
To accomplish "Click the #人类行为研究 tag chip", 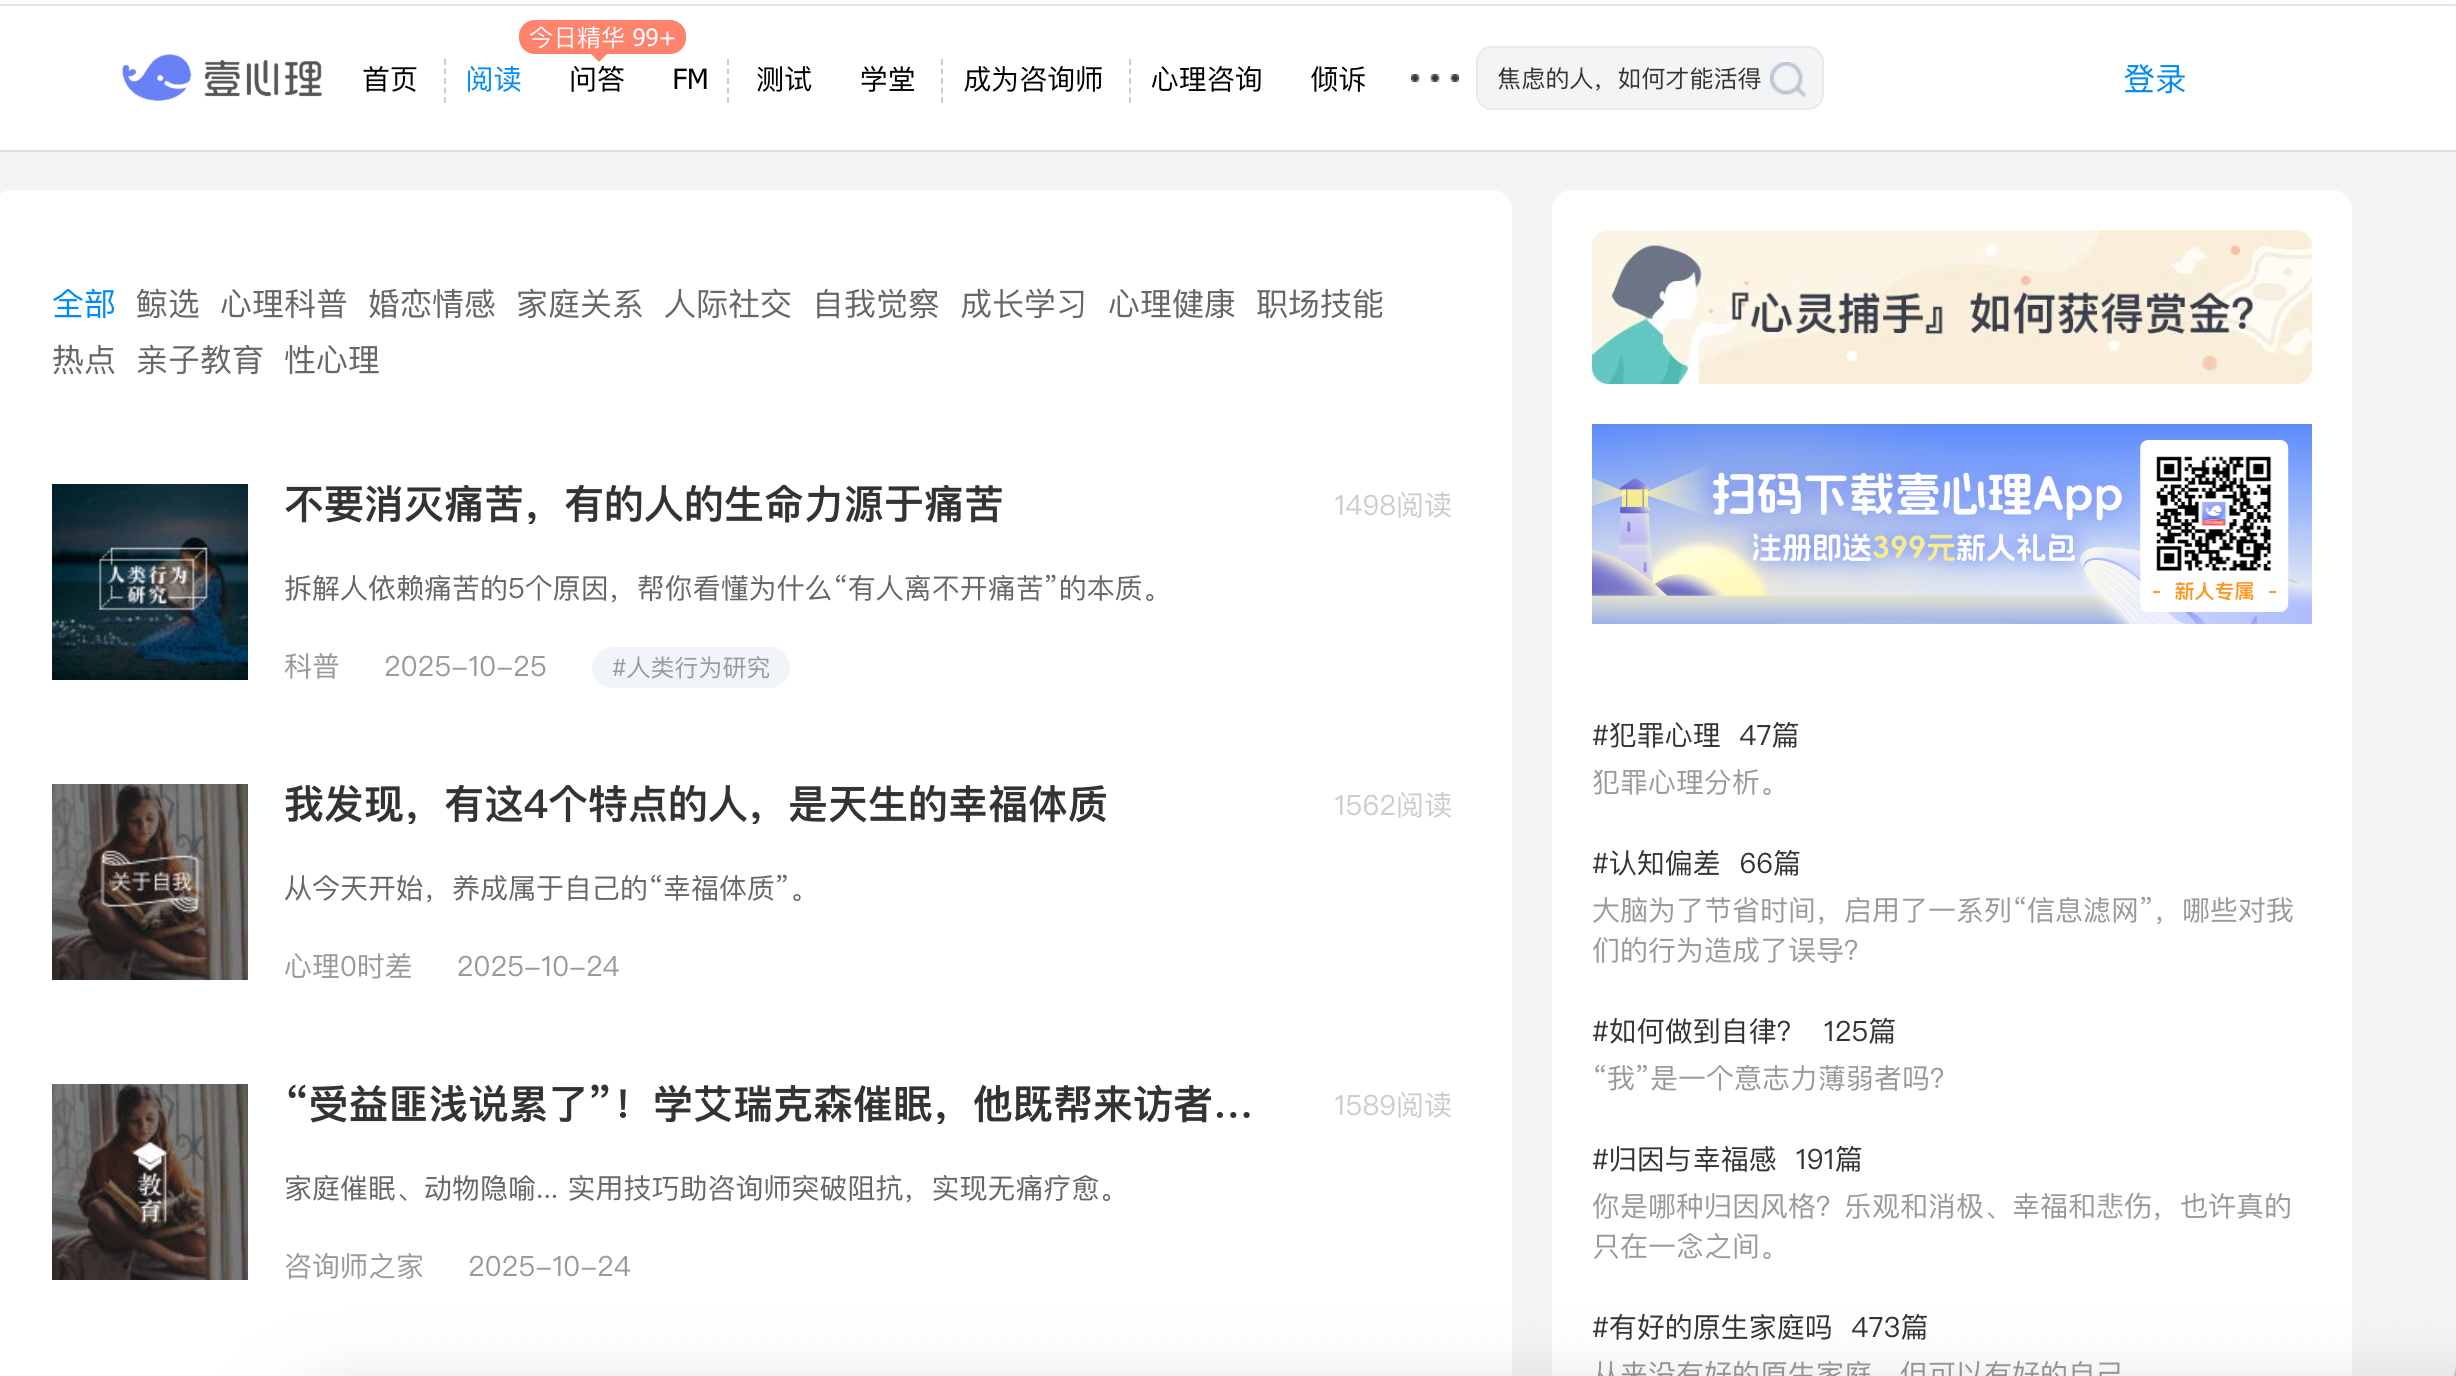I will (690, 667).
